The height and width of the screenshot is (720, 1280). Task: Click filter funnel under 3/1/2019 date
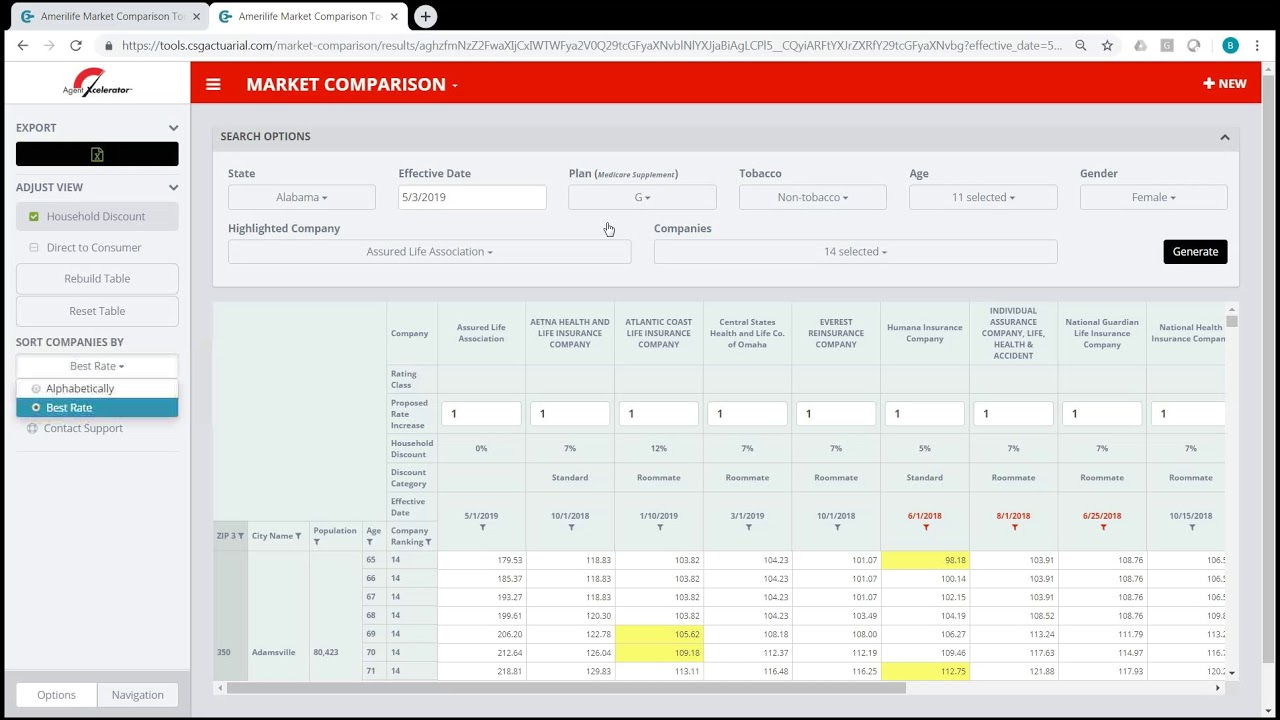(748, 528)
